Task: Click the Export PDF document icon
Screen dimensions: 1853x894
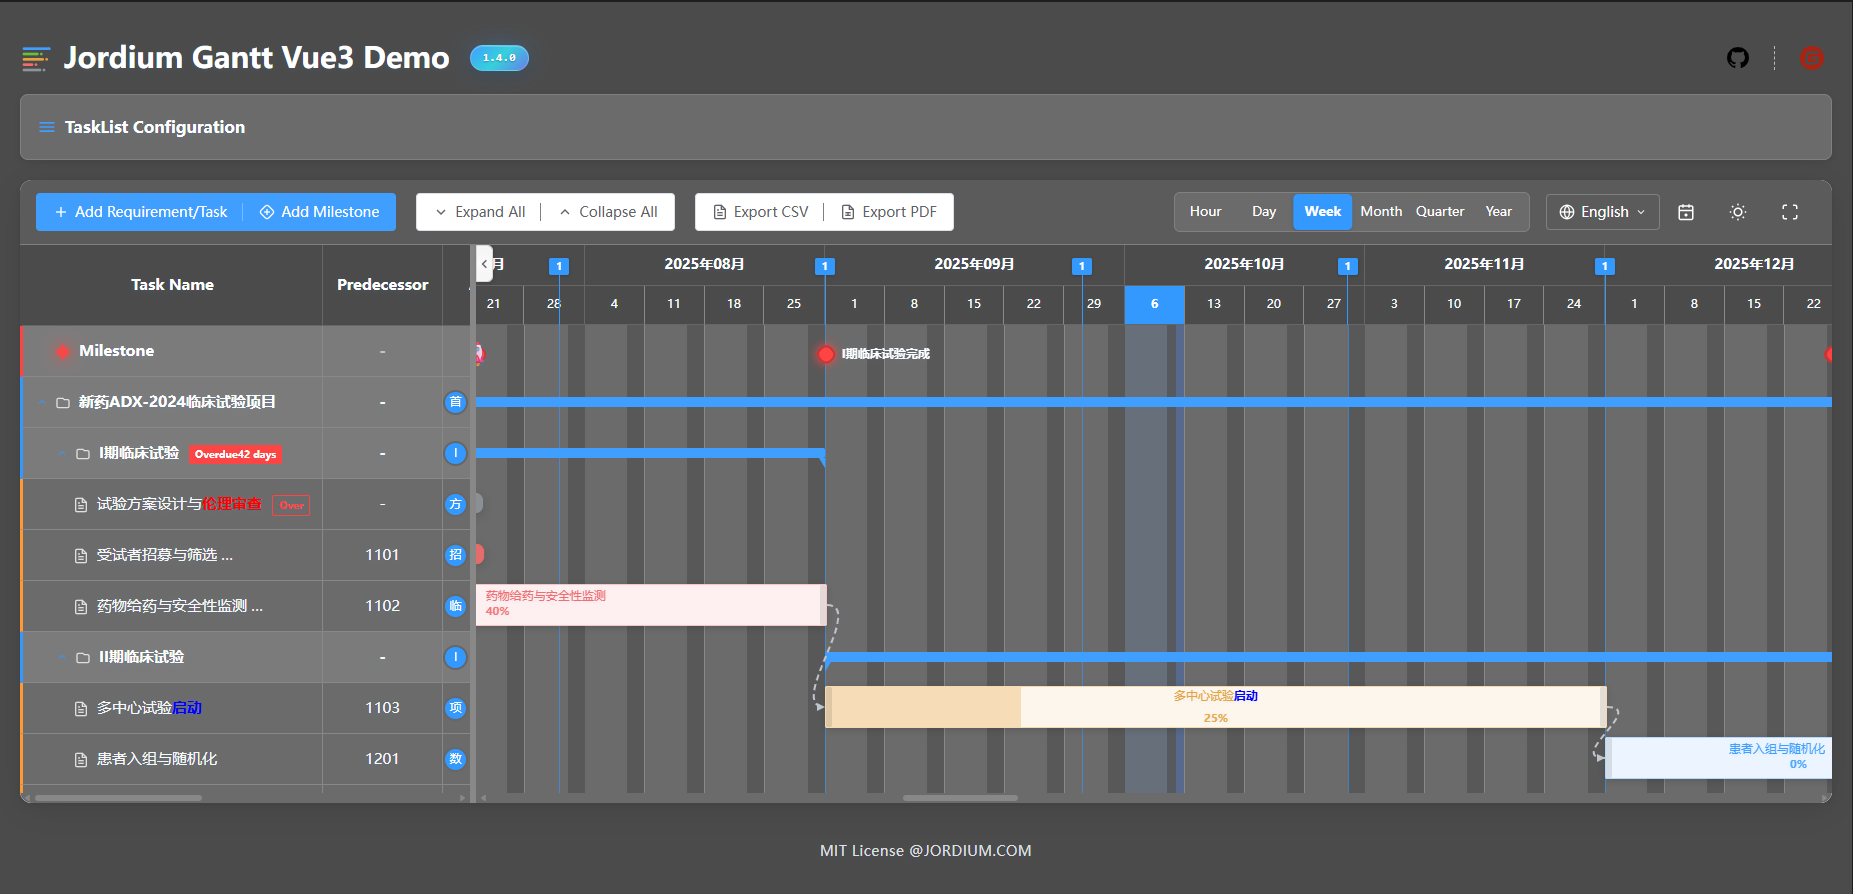Action: 848,212
